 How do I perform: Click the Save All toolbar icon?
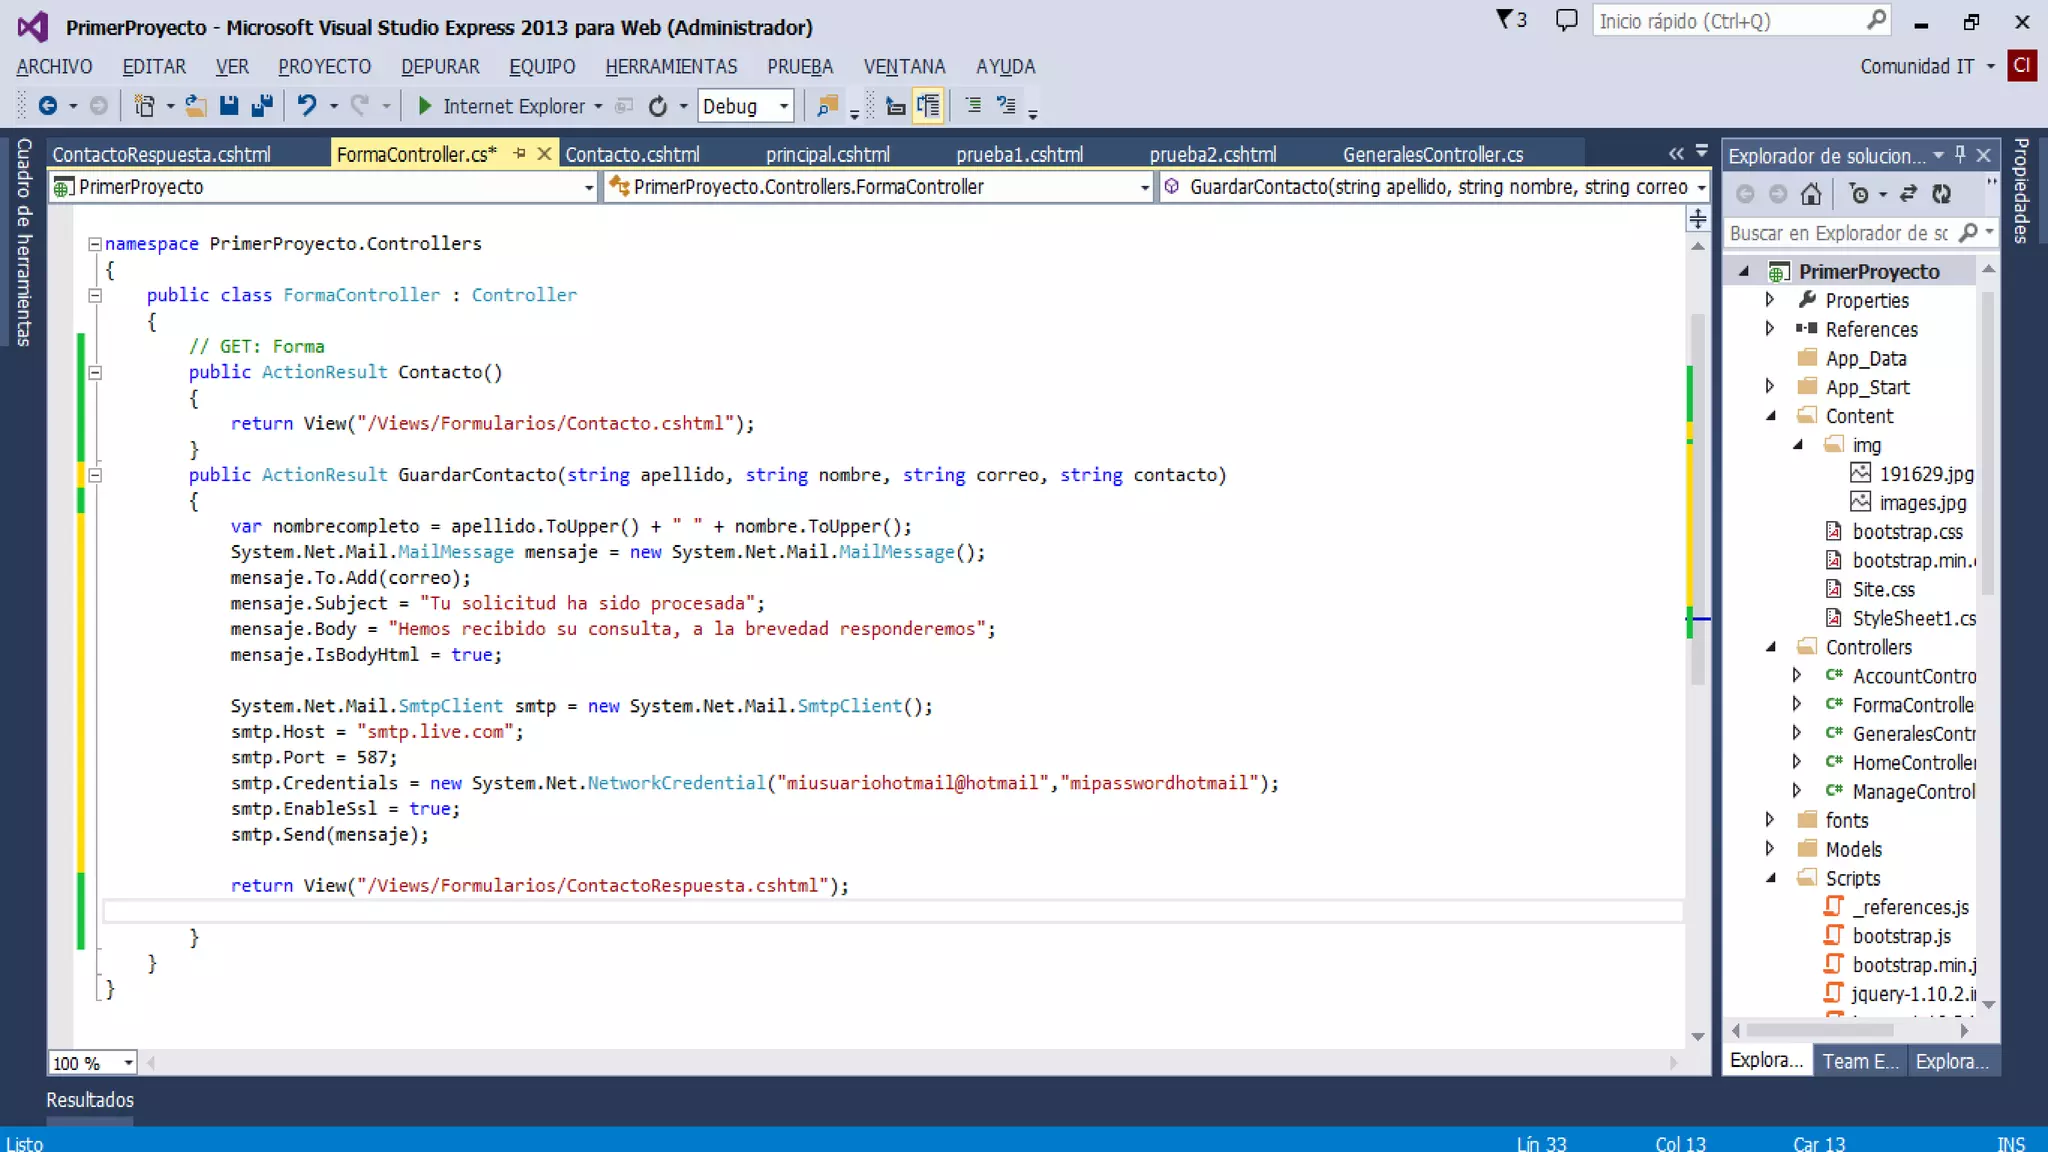pos(262,106)
